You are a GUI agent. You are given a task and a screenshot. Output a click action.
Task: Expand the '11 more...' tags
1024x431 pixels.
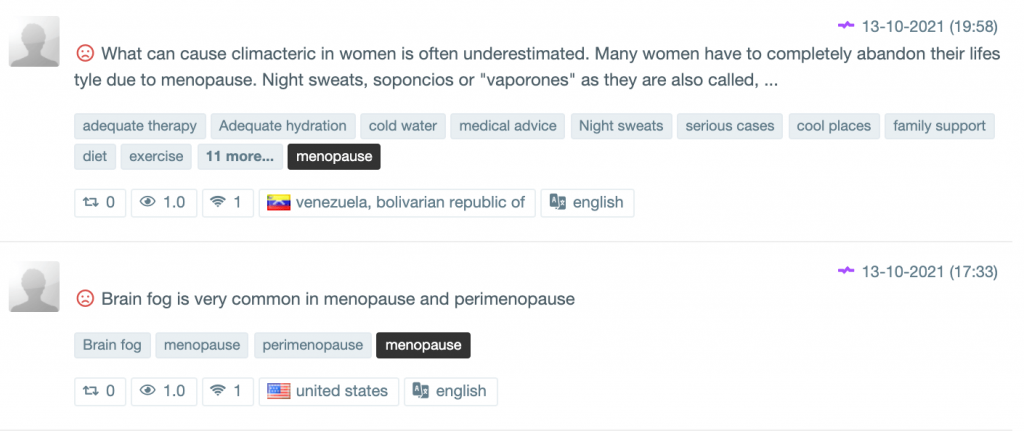coord(239,156)
